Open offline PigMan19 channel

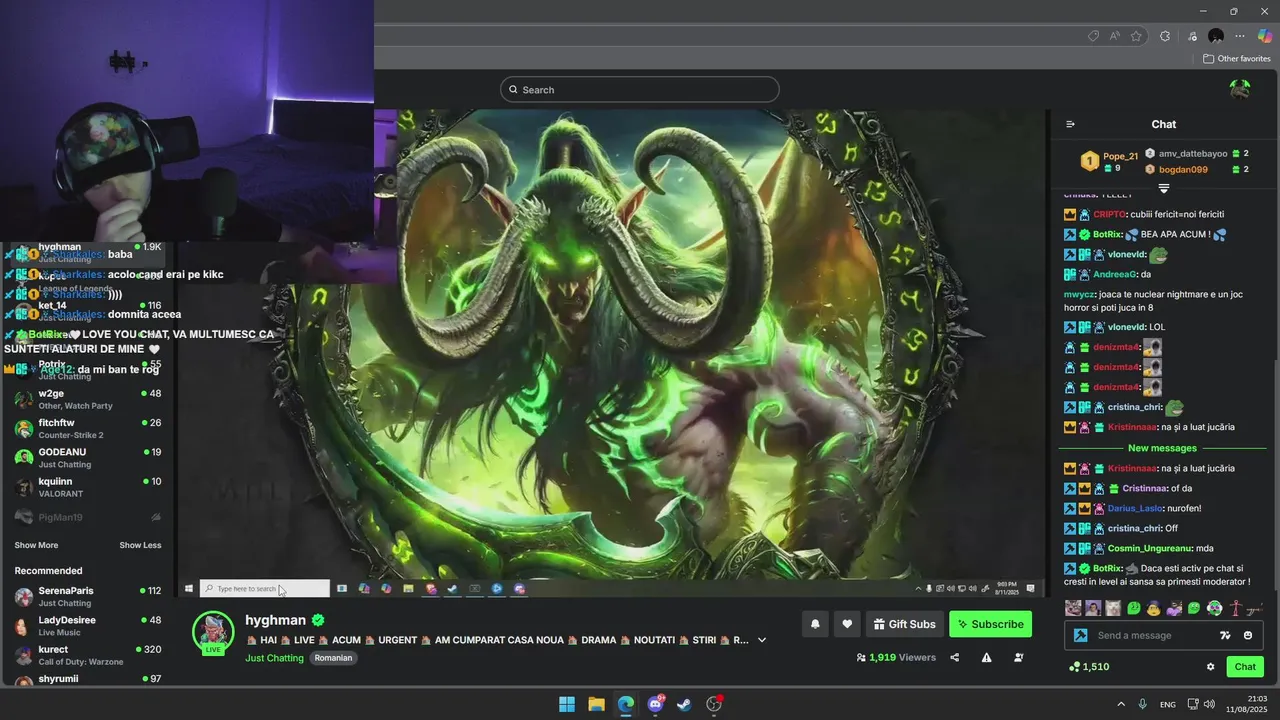[88, 517]
